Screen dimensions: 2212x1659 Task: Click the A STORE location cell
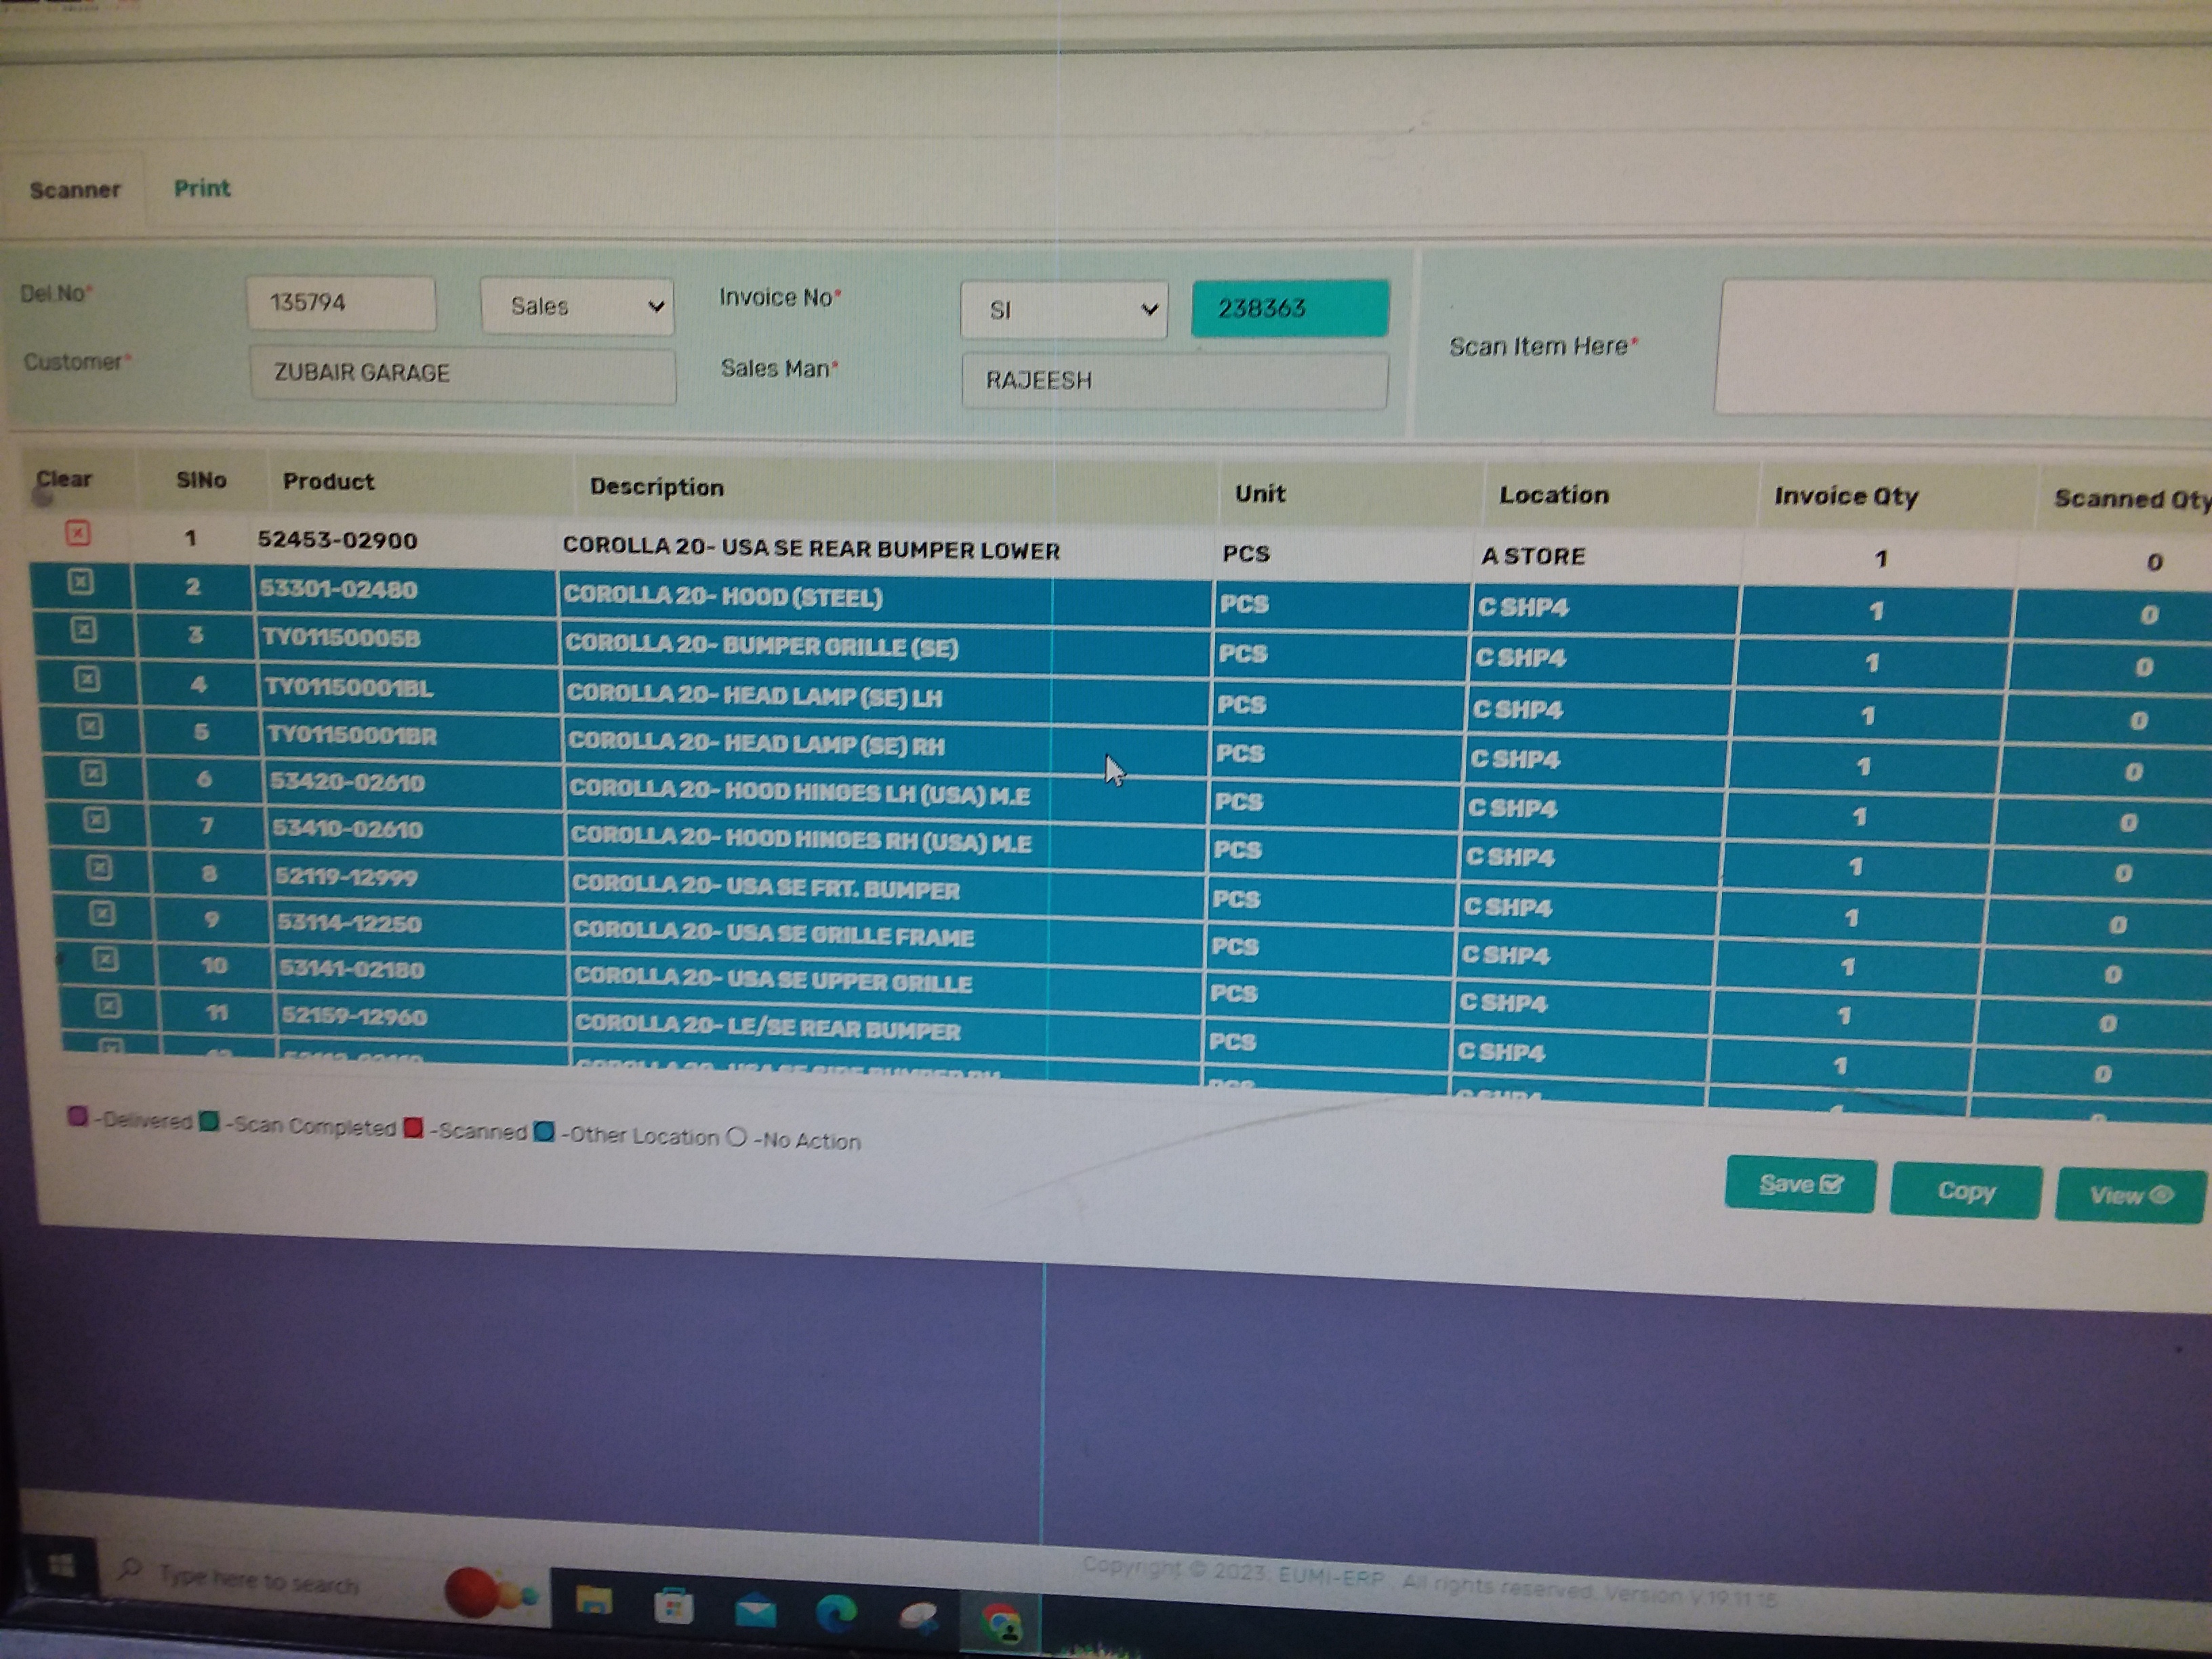coord(1533,556)
